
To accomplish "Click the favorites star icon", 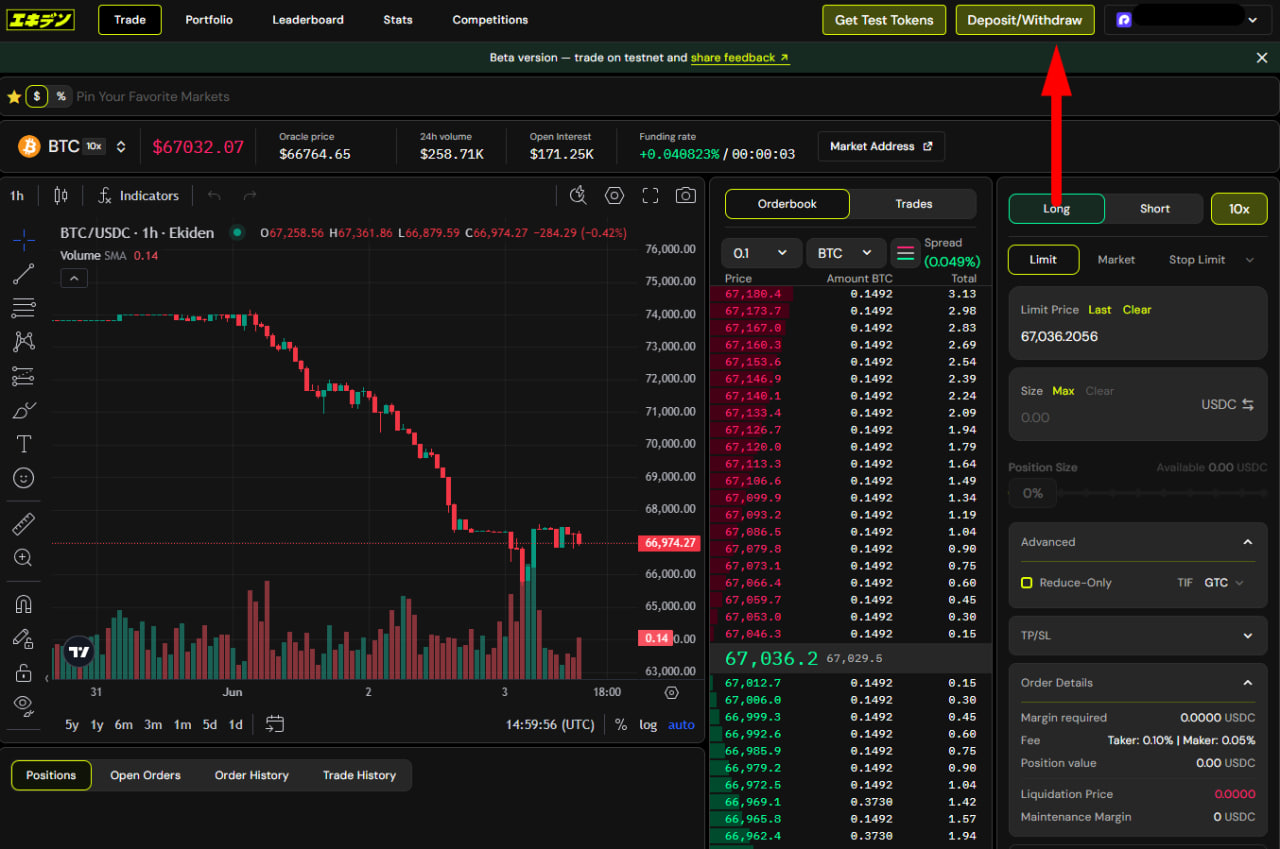I will [14, 97].
